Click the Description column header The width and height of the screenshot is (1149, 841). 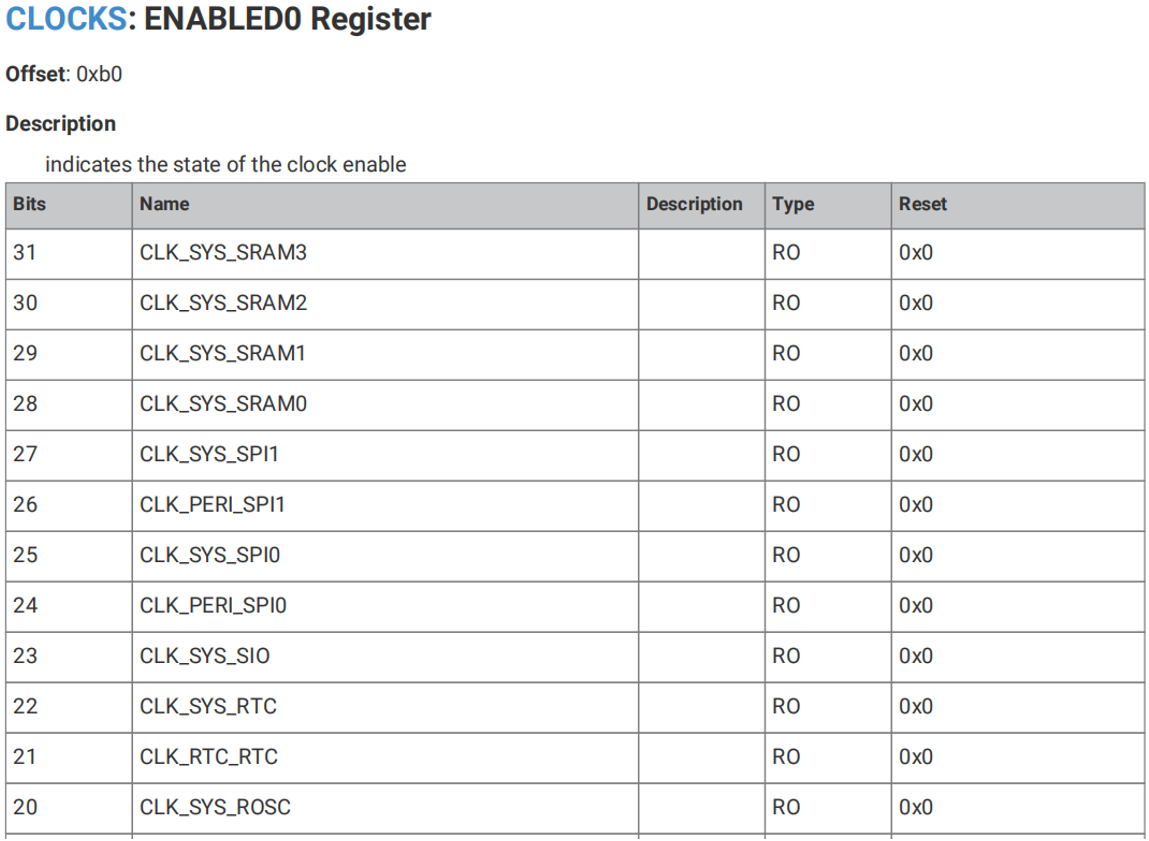click(x=694, y=204)
